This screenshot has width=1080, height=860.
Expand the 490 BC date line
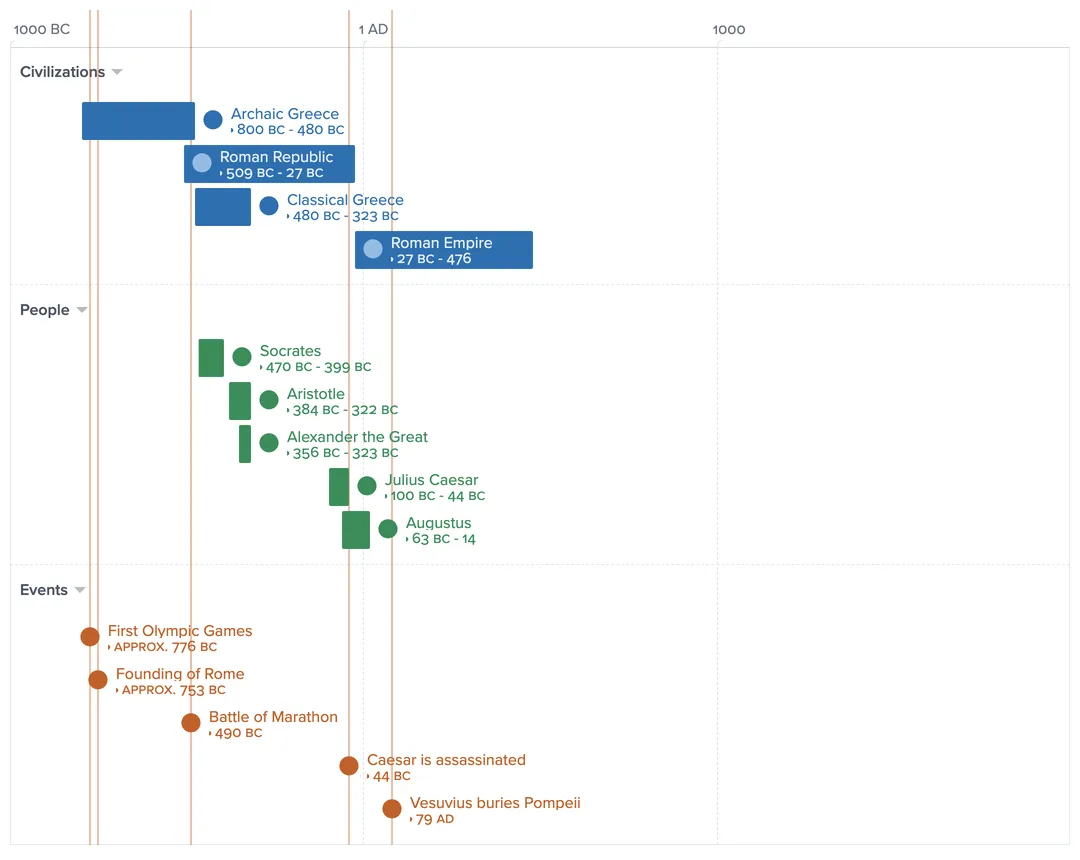click(236, 733)
